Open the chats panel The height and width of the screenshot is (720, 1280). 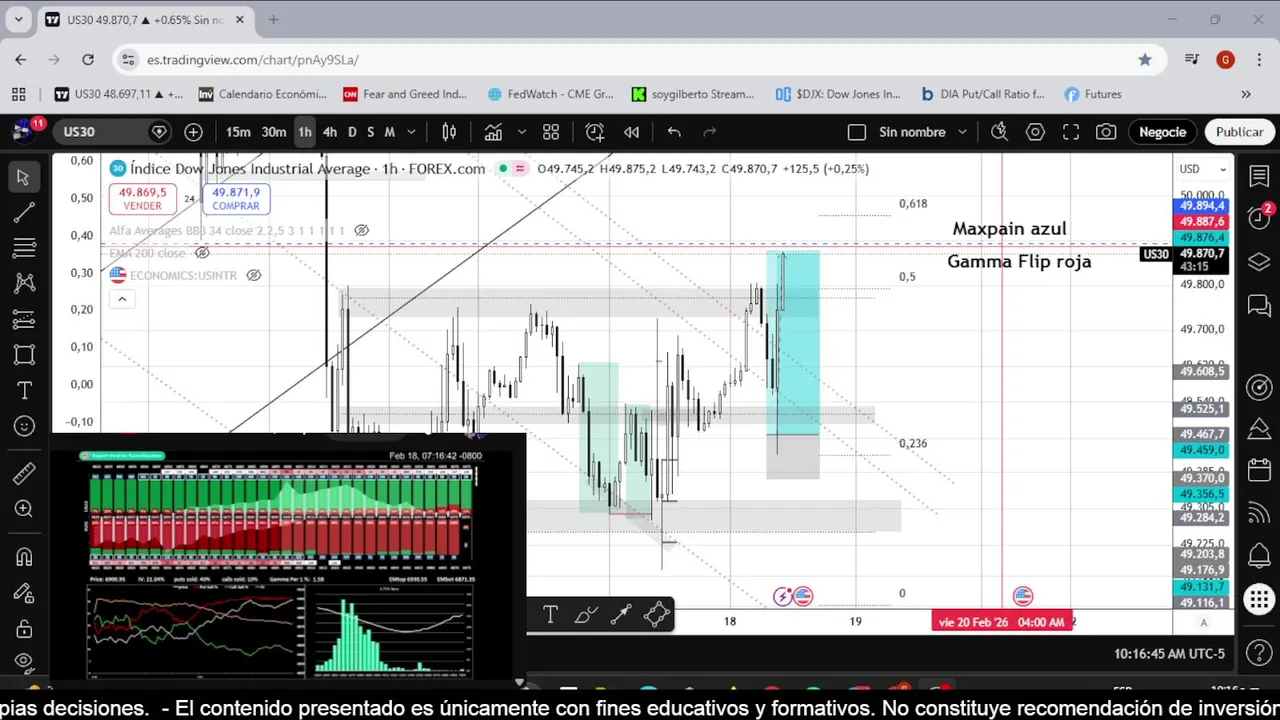coord(1259,305)
